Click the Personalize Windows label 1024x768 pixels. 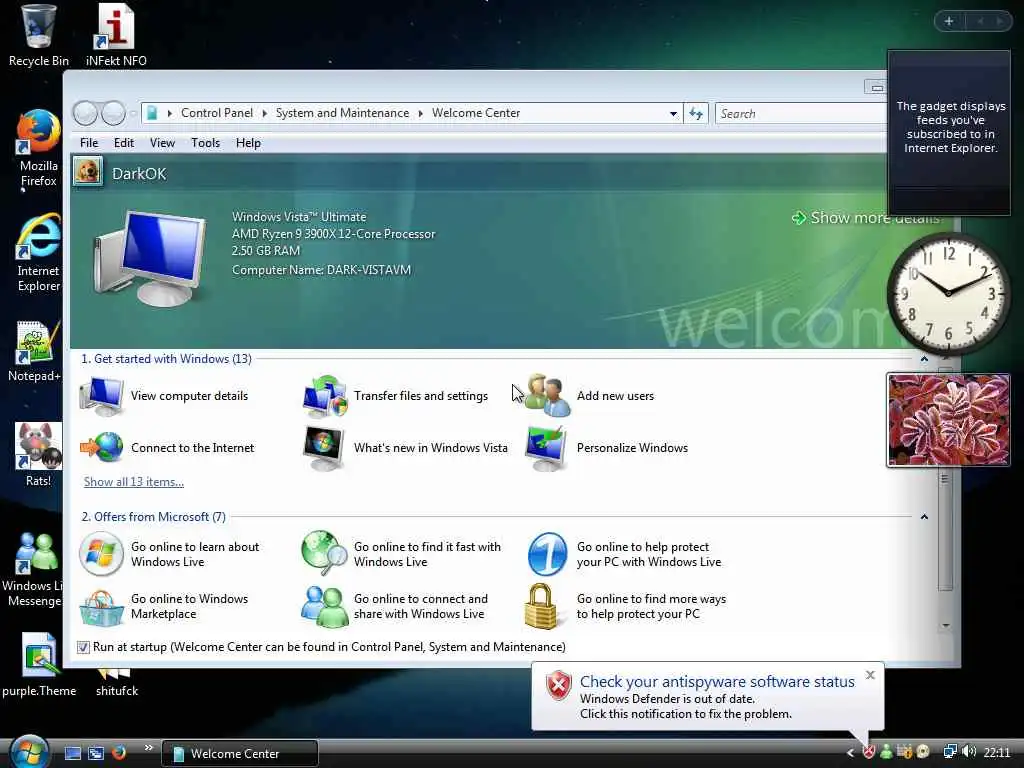(x=632, y=448)
